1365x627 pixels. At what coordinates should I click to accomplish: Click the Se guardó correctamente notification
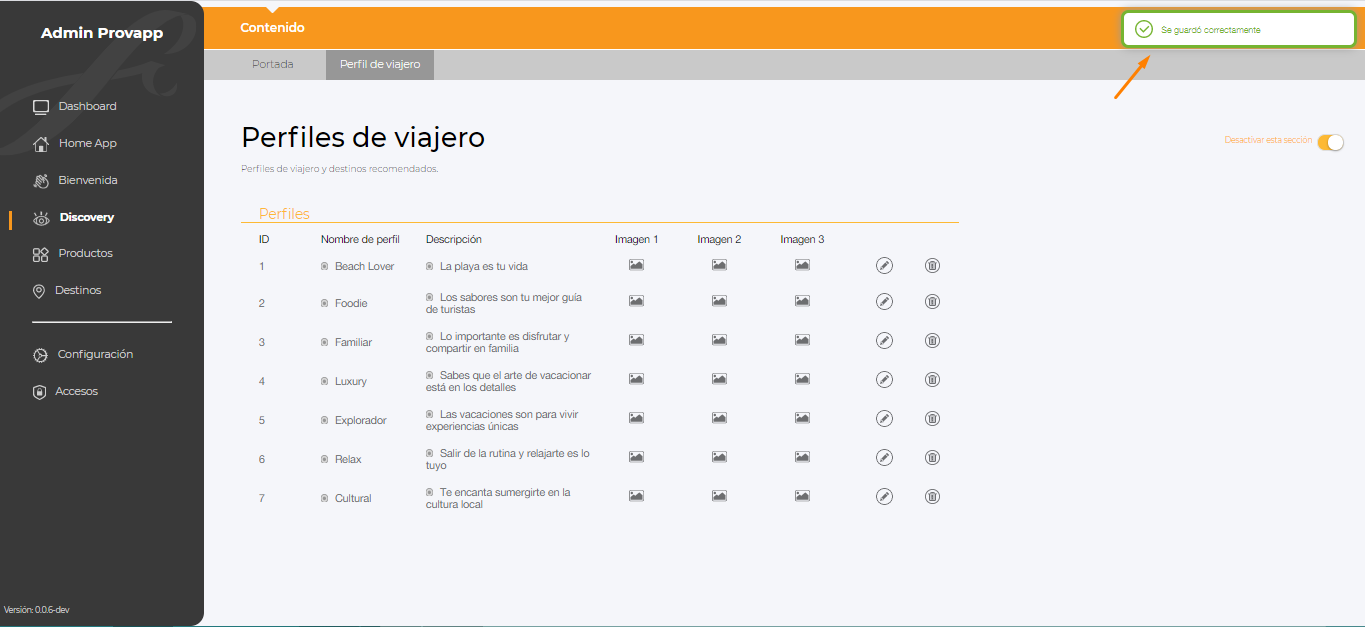pos(1239,30)
